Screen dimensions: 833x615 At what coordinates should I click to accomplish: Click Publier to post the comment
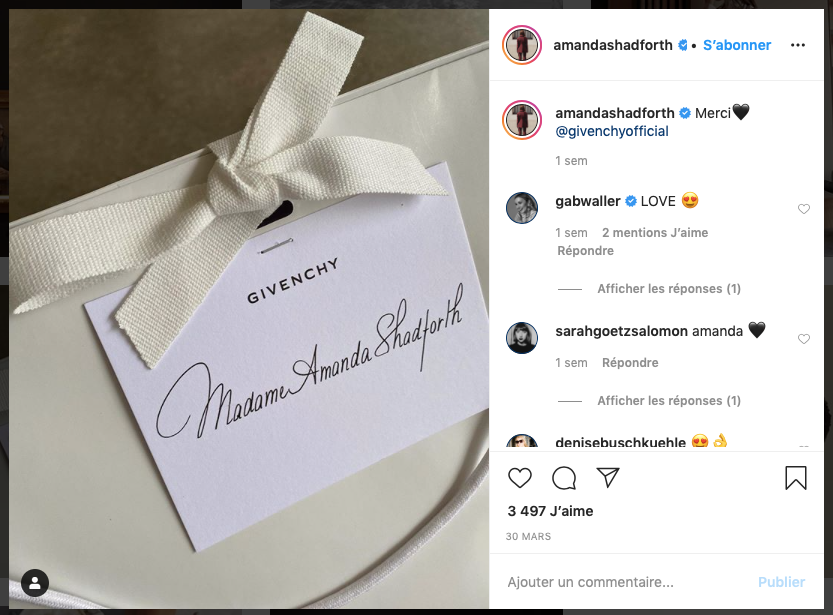781,582
